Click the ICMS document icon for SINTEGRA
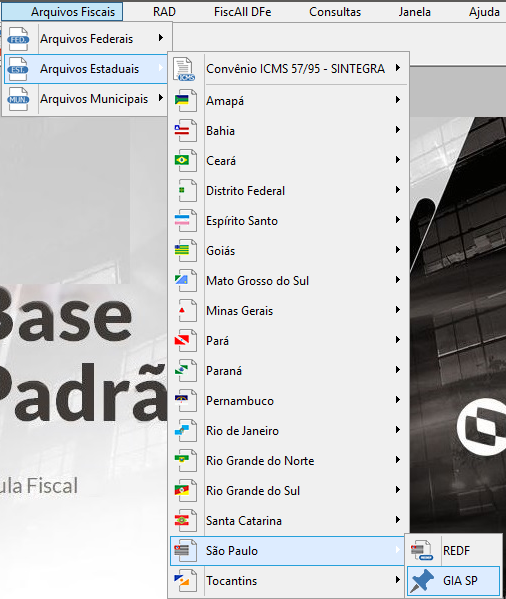This screenshot has height=599, width=506. click(185, 69)
